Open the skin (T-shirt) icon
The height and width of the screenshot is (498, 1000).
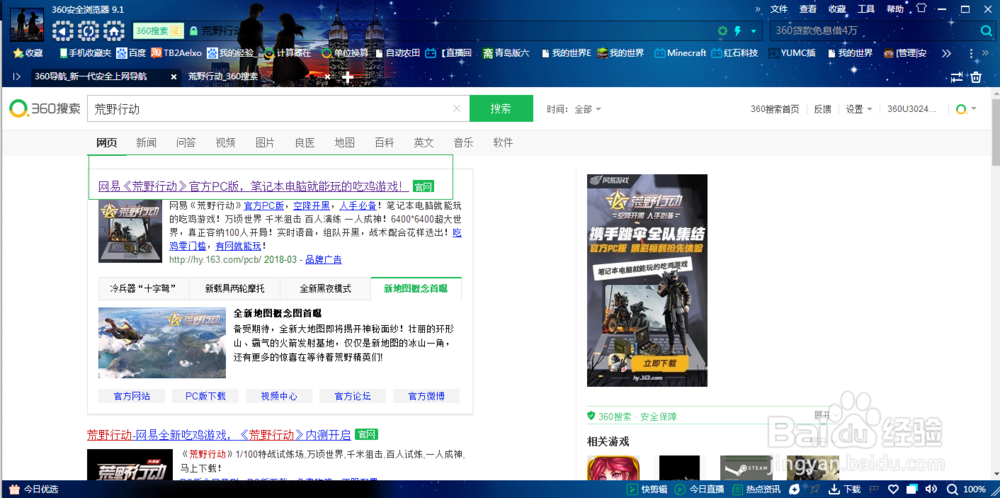coord(921,8)
